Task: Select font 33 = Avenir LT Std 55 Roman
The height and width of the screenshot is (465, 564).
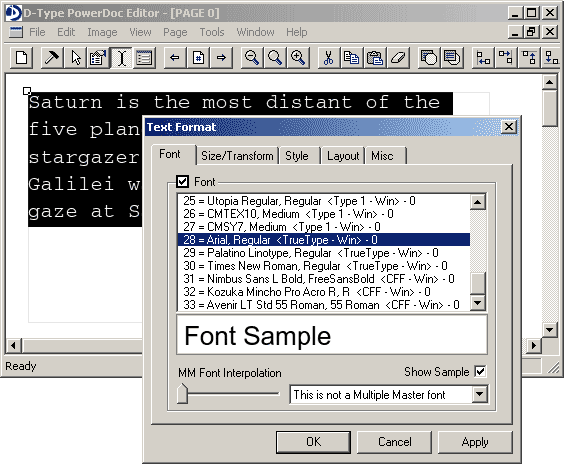Action: (323, 305)
